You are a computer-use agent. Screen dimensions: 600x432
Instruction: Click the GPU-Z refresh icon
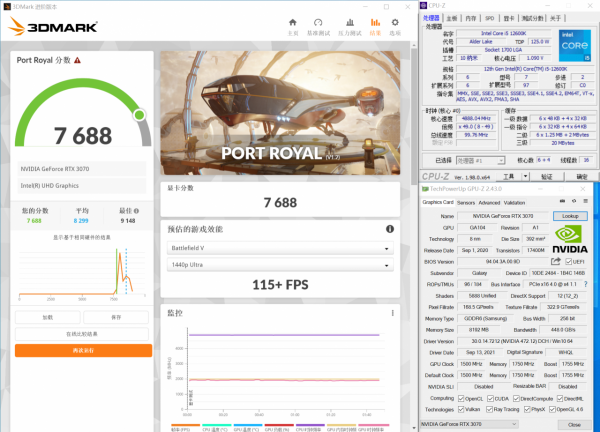[x=574, y=201]
